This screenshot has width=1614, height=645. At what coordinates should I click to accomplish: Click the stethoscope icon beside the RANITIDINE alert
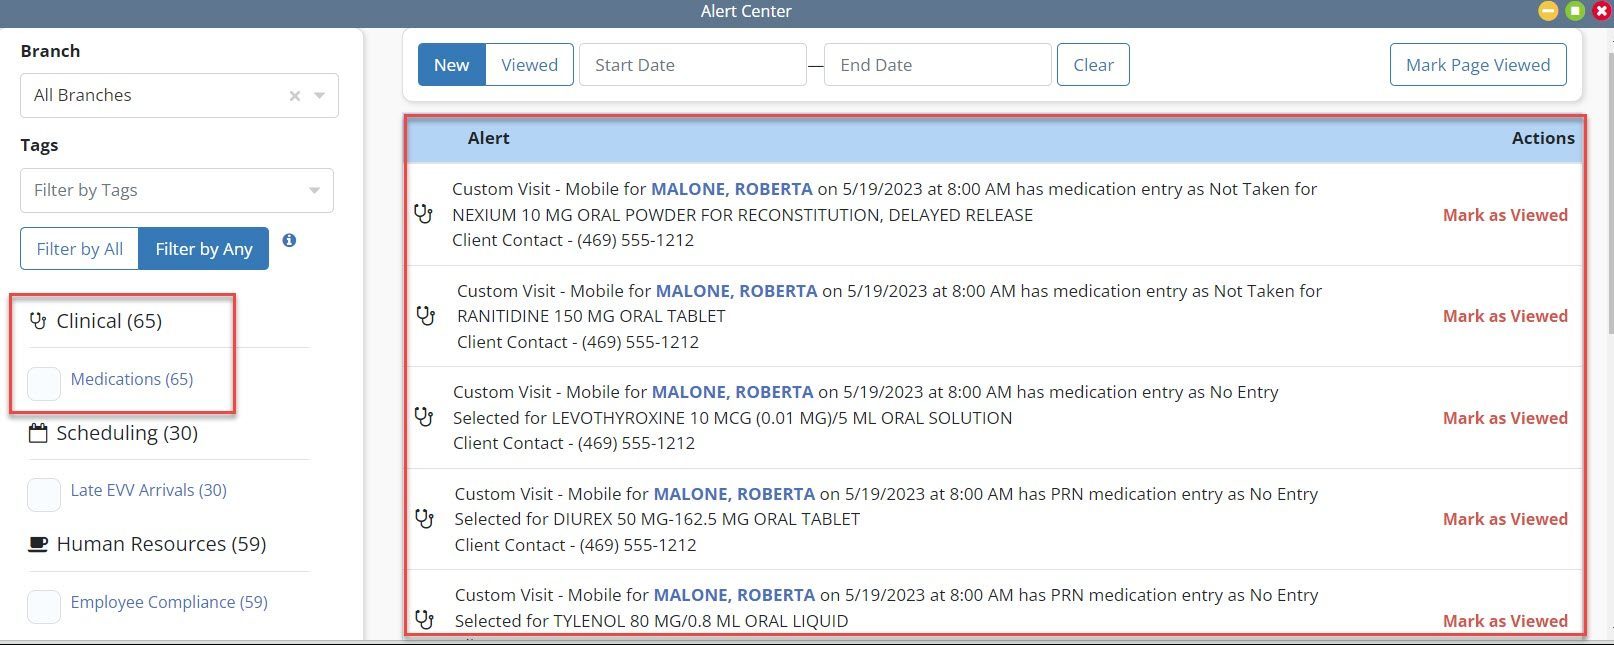426,316
